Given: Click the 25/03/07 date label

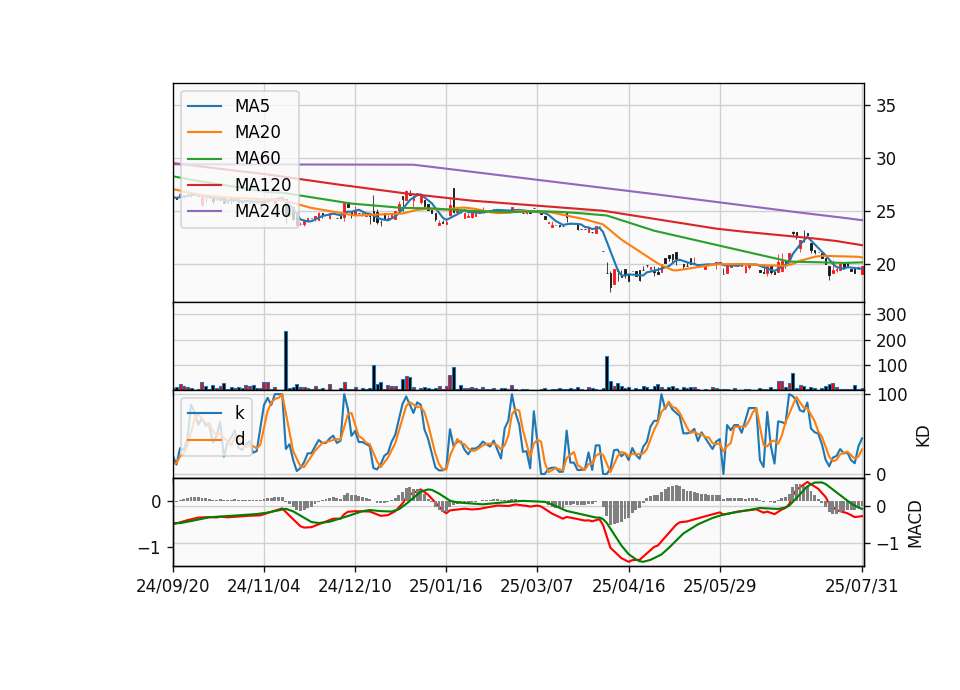Looking at the screenshot, I should click(x=537, y=586).
